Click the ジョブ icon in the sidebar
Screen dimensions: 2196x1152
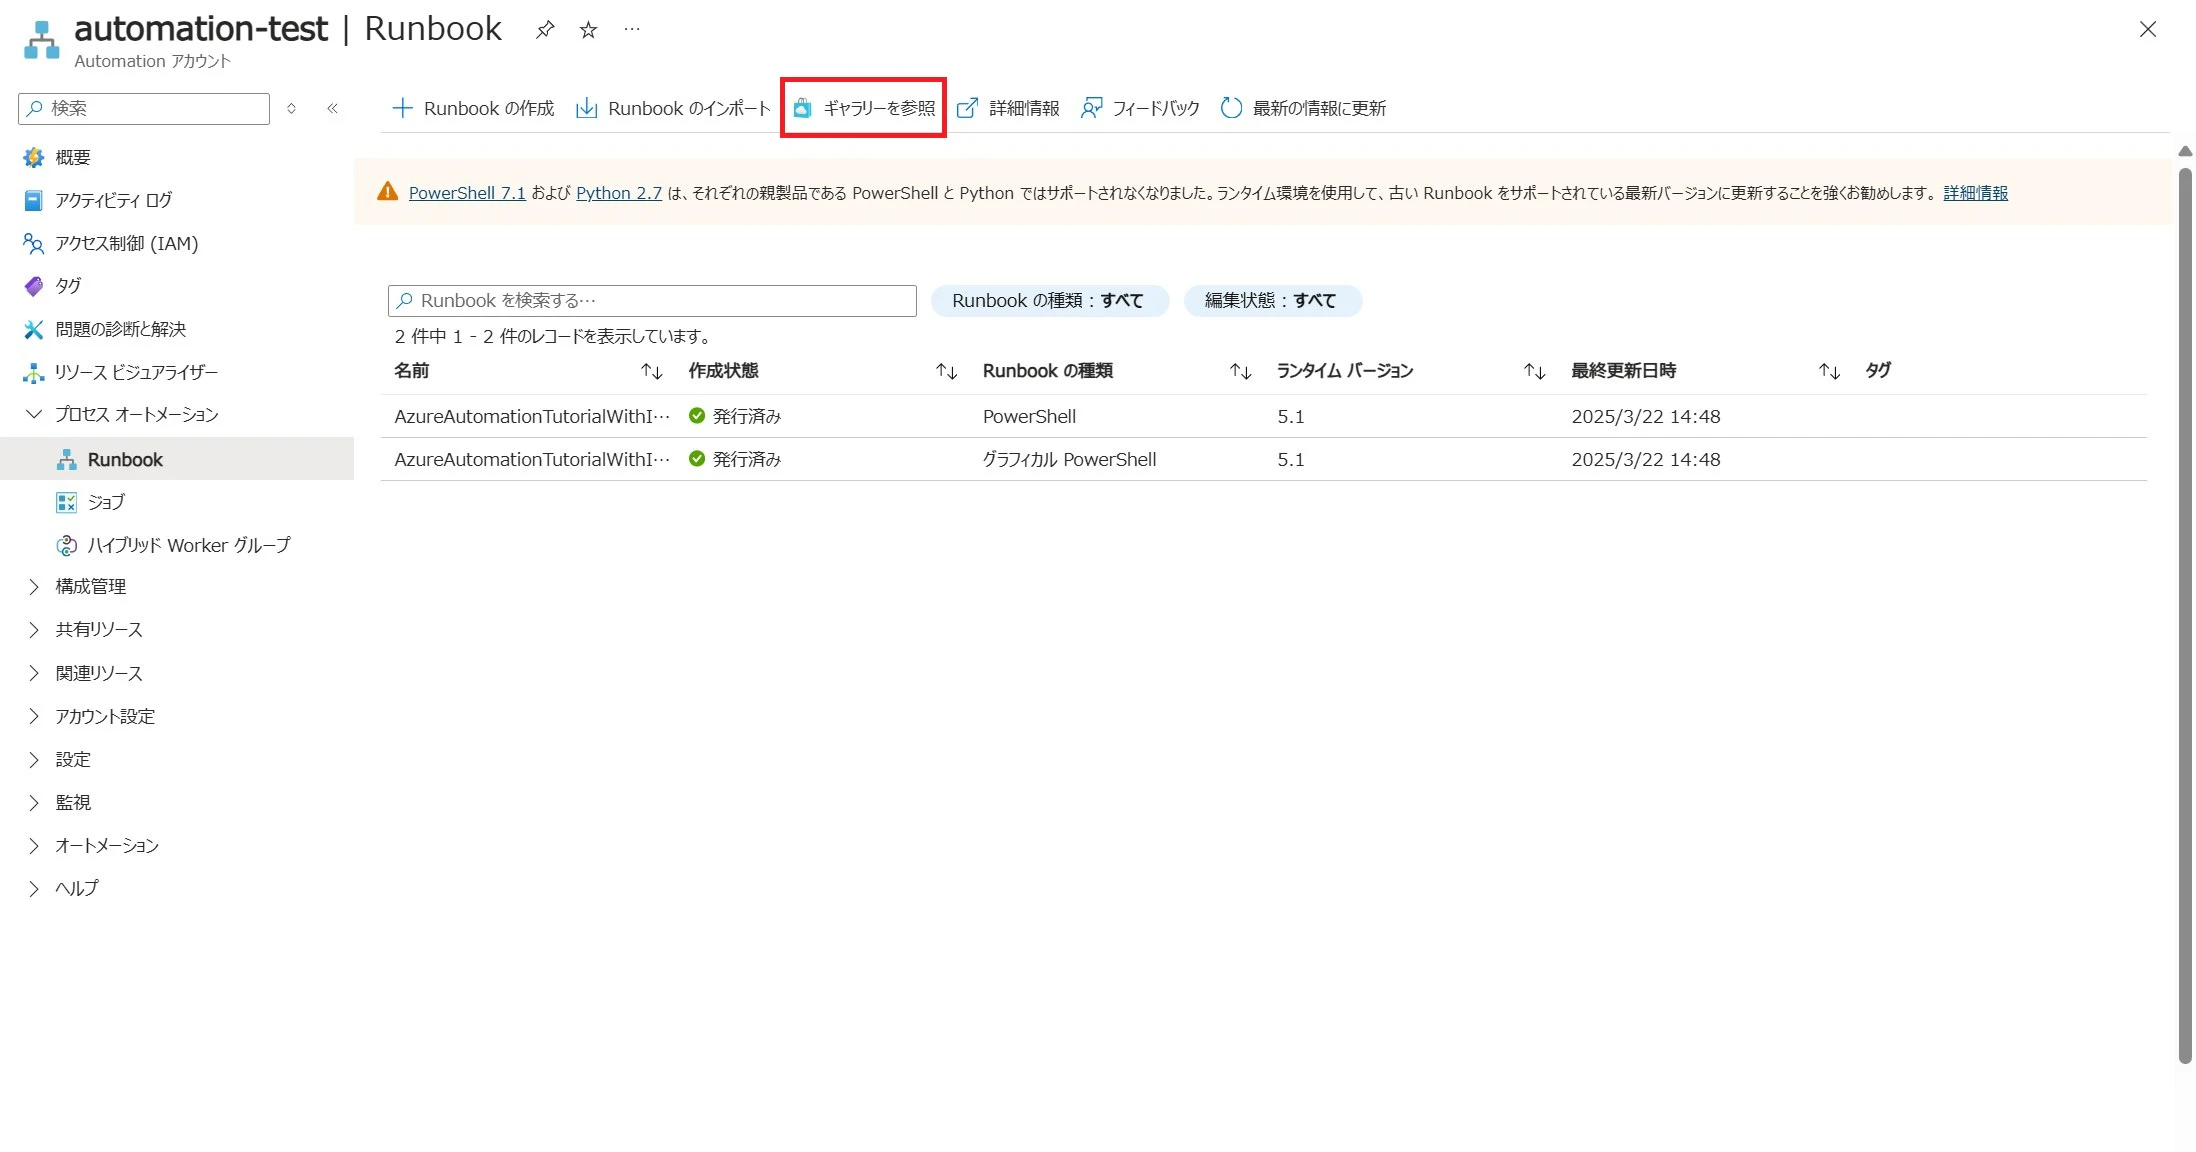pos(67,502)
